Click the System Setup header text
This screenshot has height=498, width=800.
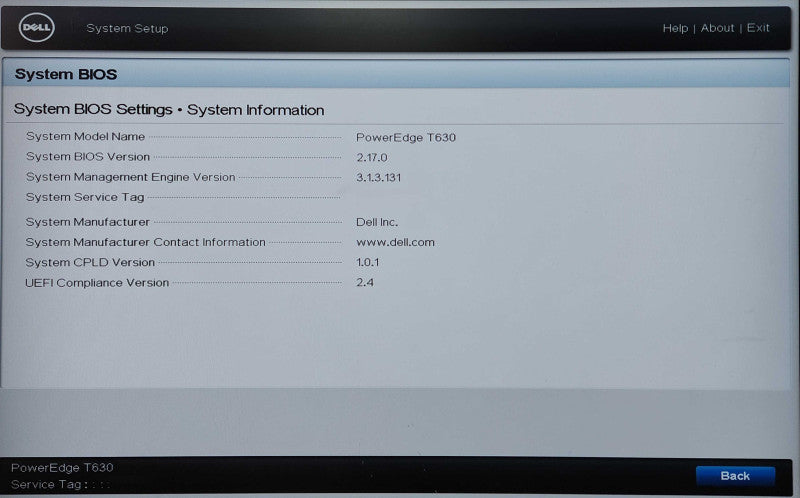point(127,29)
